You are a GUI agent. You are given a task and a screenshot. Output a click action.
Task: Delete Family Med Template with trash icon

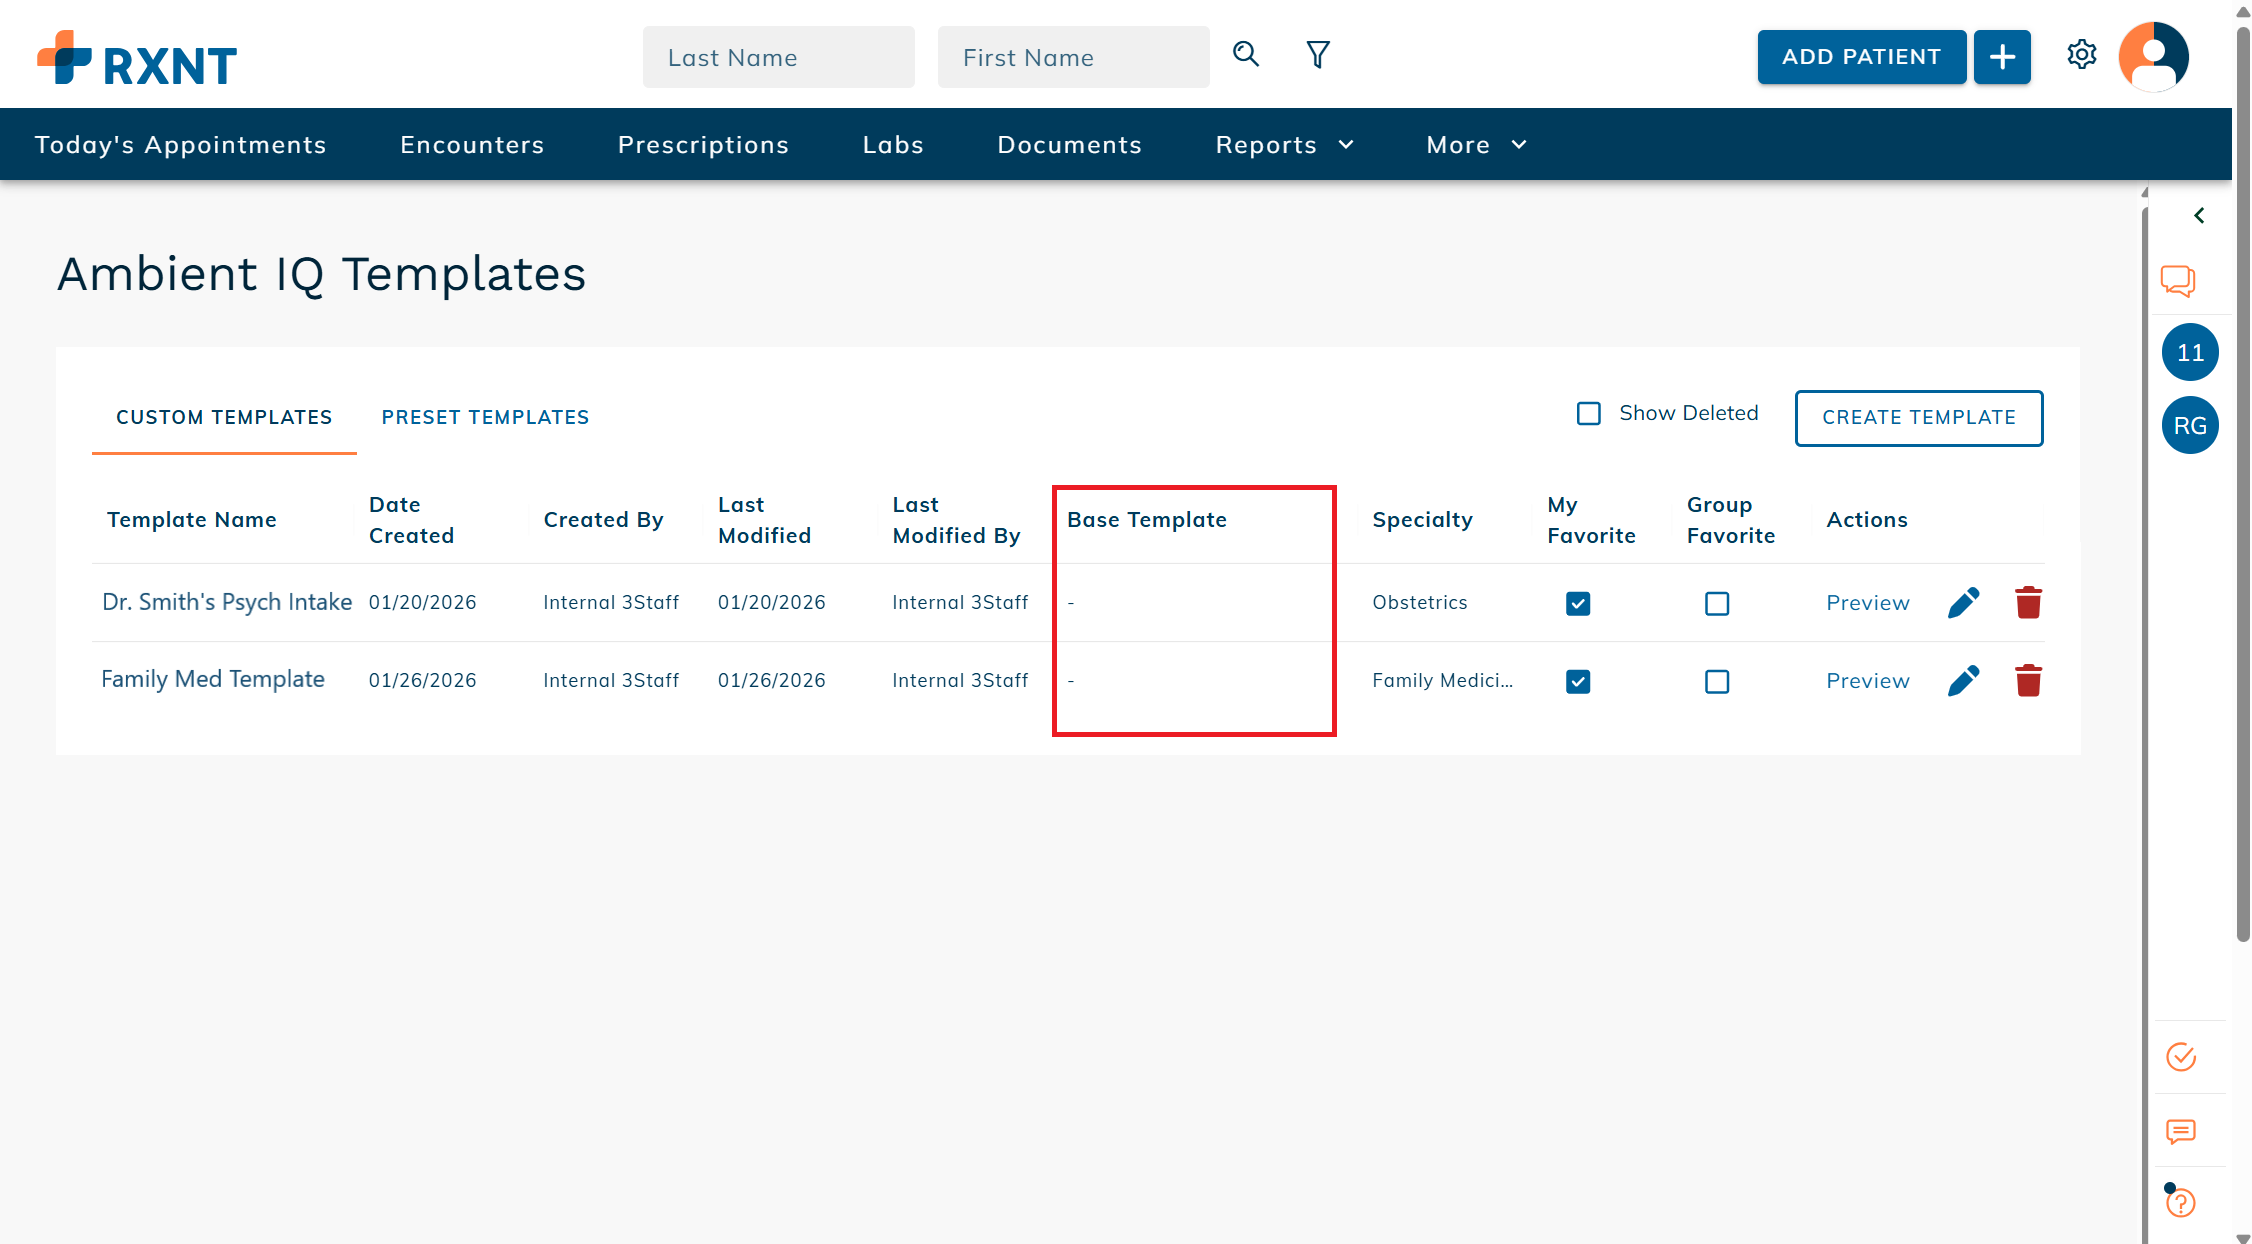[2028, 681]
